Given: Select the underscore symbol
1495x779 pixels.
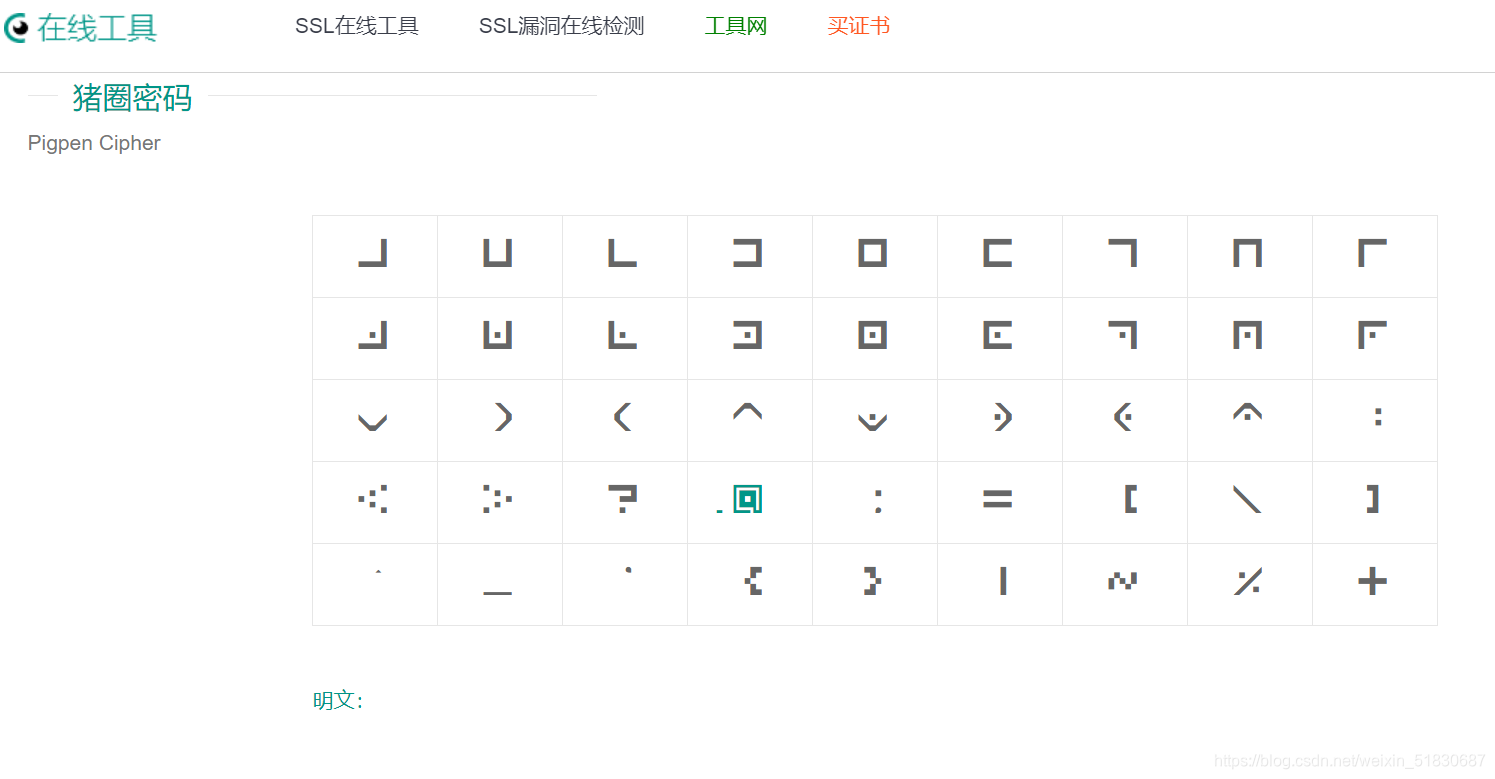Looking at the screenshot, I should (x=498, y=593).
